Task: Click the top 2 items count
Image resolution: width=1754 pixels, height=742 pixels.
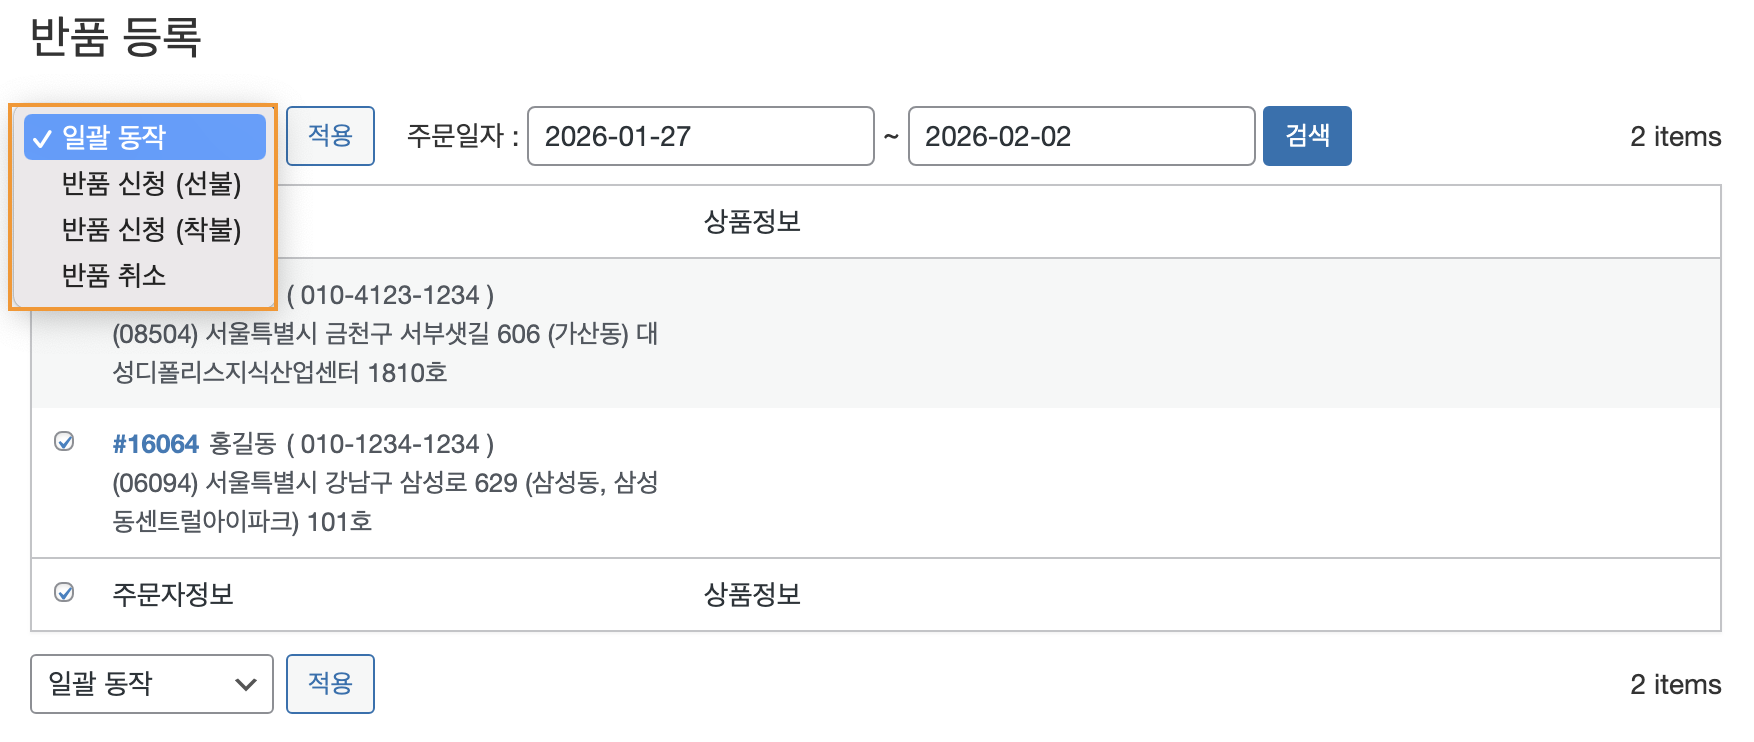Action: click(1675, 137)
